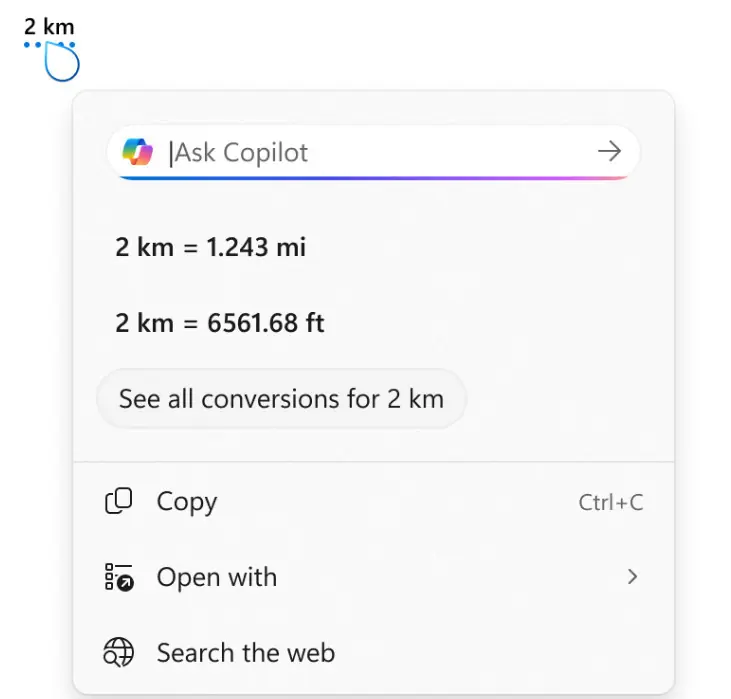
Task: Click the Copilot logo icon
Action: pyautogui.click(x=138, y=152)
